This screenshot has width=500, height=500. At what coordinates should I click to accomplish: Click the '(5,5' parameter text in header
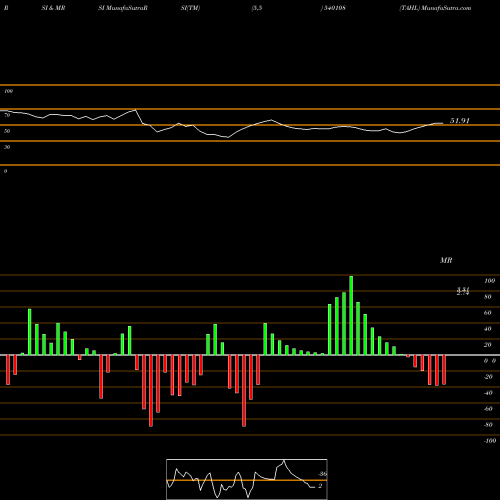pyautogui.click(x=257, y=8)
